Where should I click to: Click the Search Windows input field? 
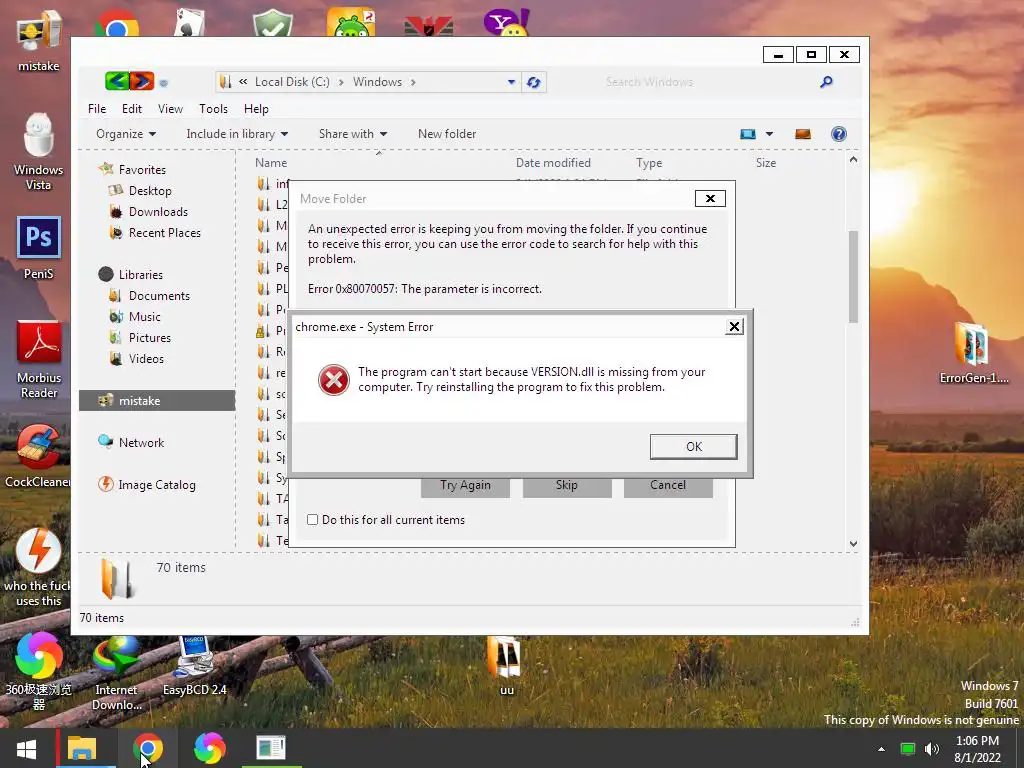[709, 82]
